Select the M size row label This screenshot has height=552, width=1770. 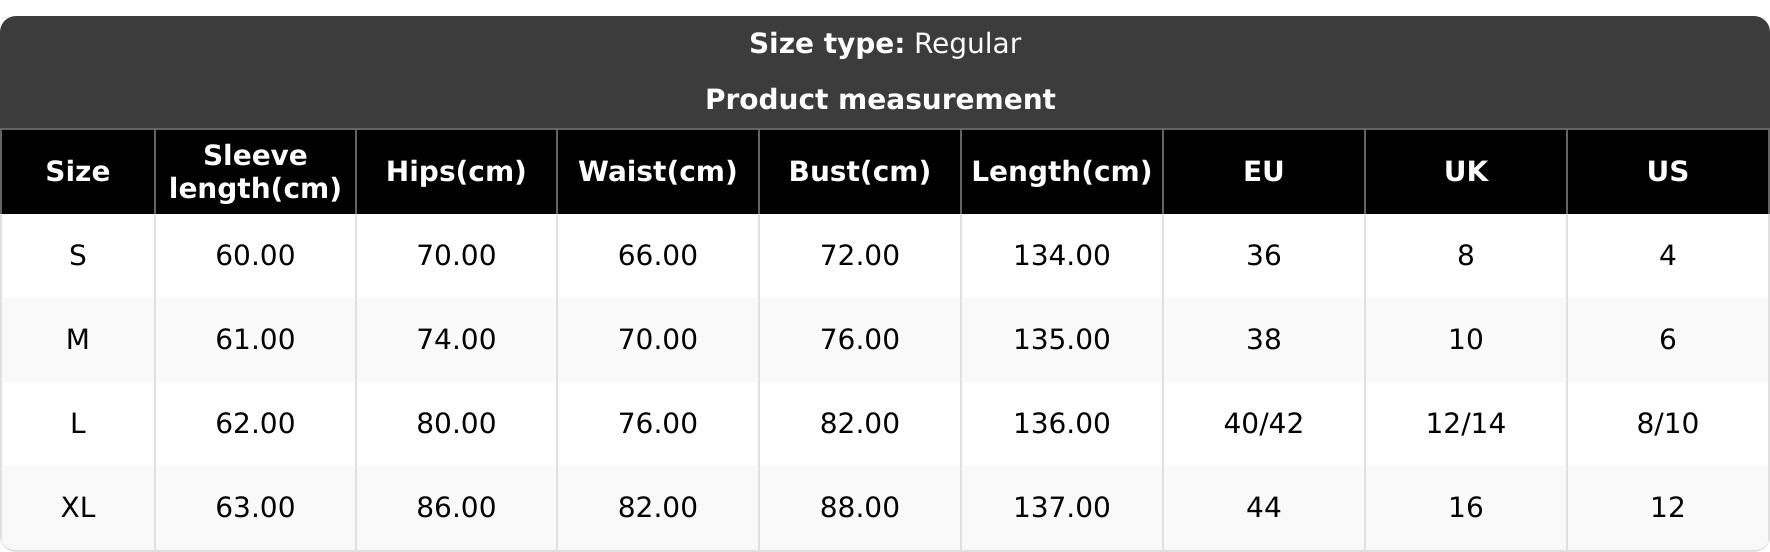click(x=78, y=340)
